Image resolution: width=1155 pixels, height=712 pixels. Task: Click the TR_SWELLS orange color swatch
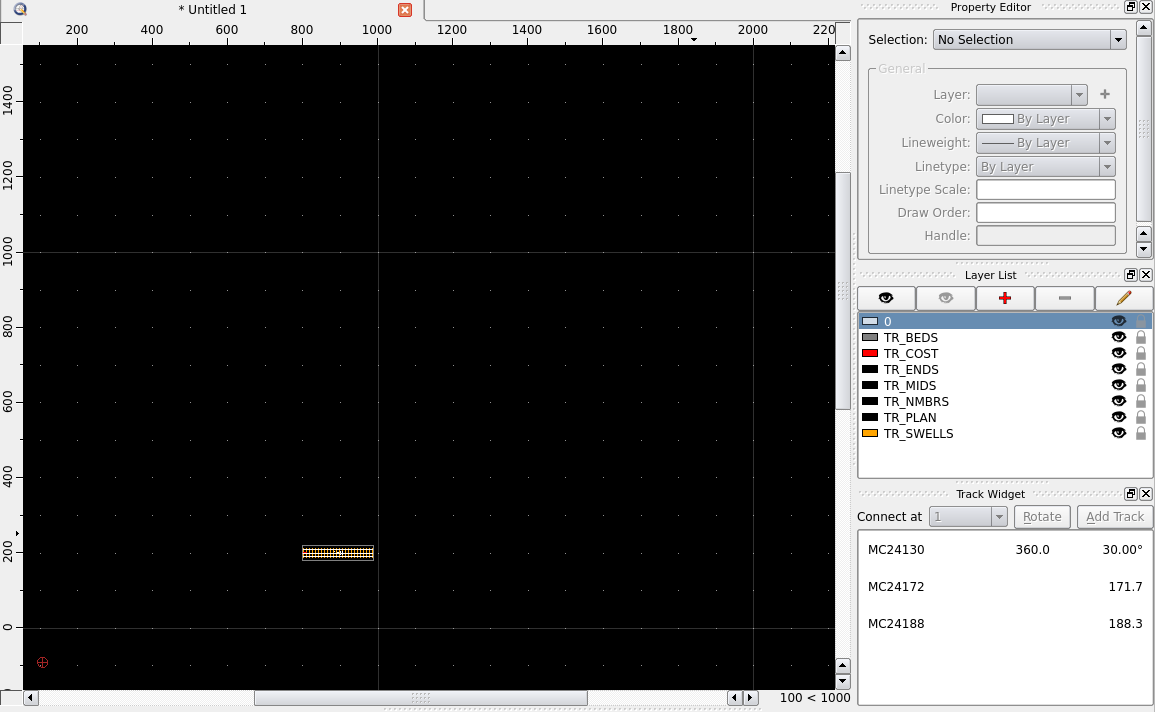(870, 434)
